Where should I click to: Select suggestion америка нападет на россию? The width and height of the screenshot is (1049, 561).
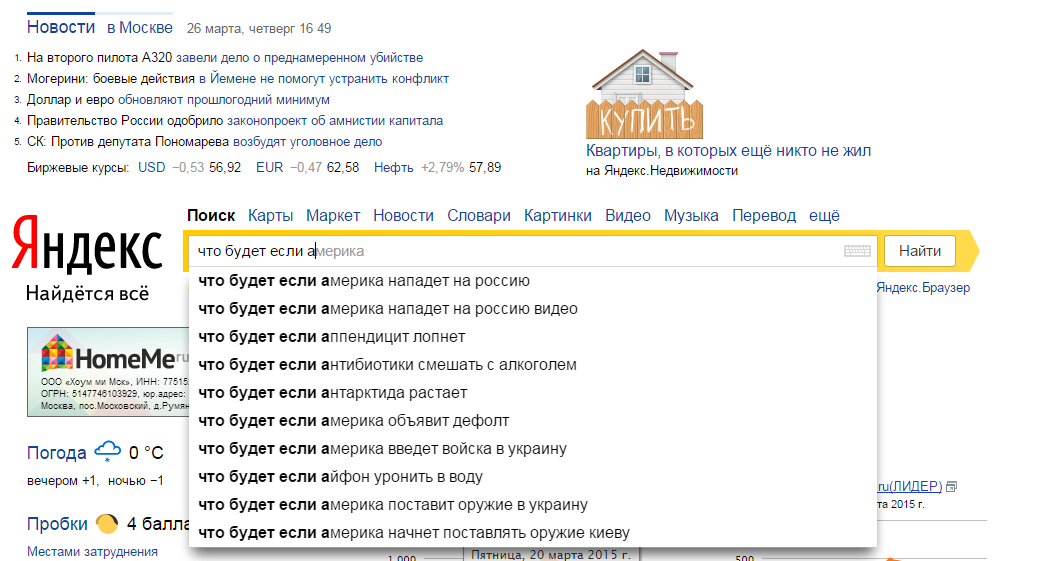click(533, 281)
